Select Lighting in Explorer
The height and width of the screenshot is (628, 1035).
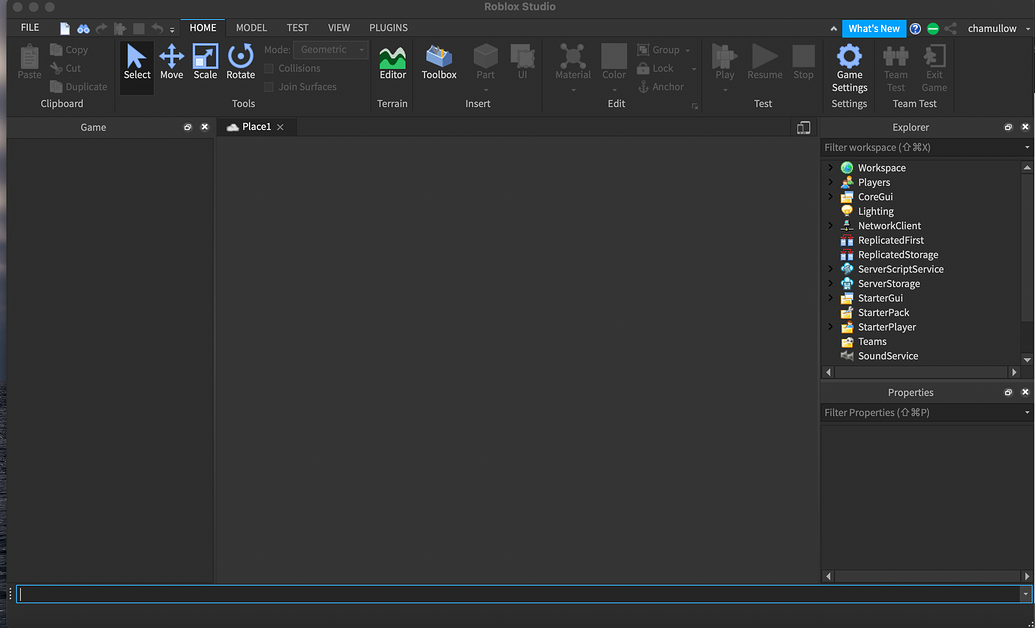[x=875, y=211]
